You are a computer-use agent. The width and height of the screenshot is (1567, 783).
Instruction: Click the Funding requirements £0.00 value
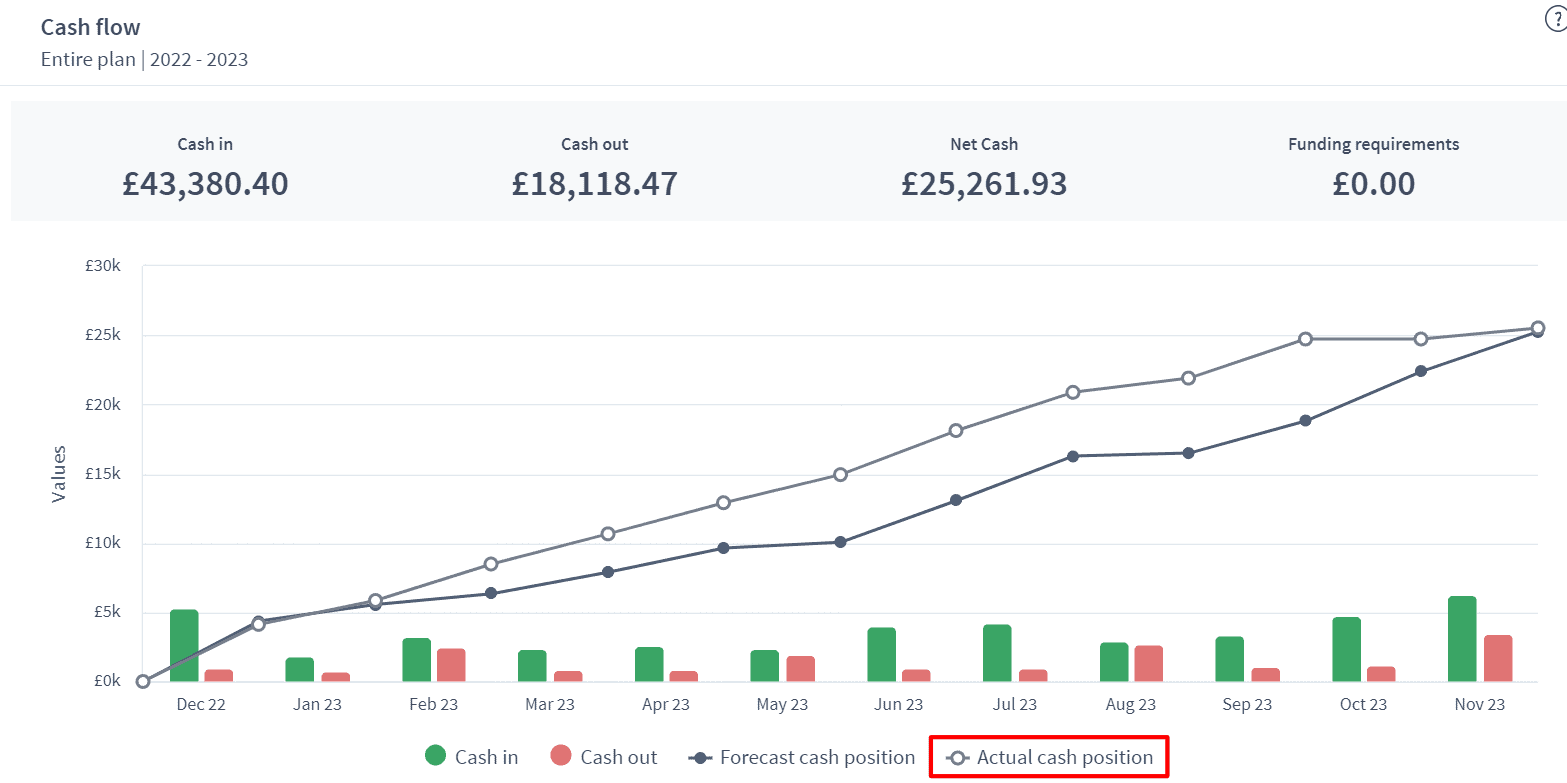pos(1373,184)
